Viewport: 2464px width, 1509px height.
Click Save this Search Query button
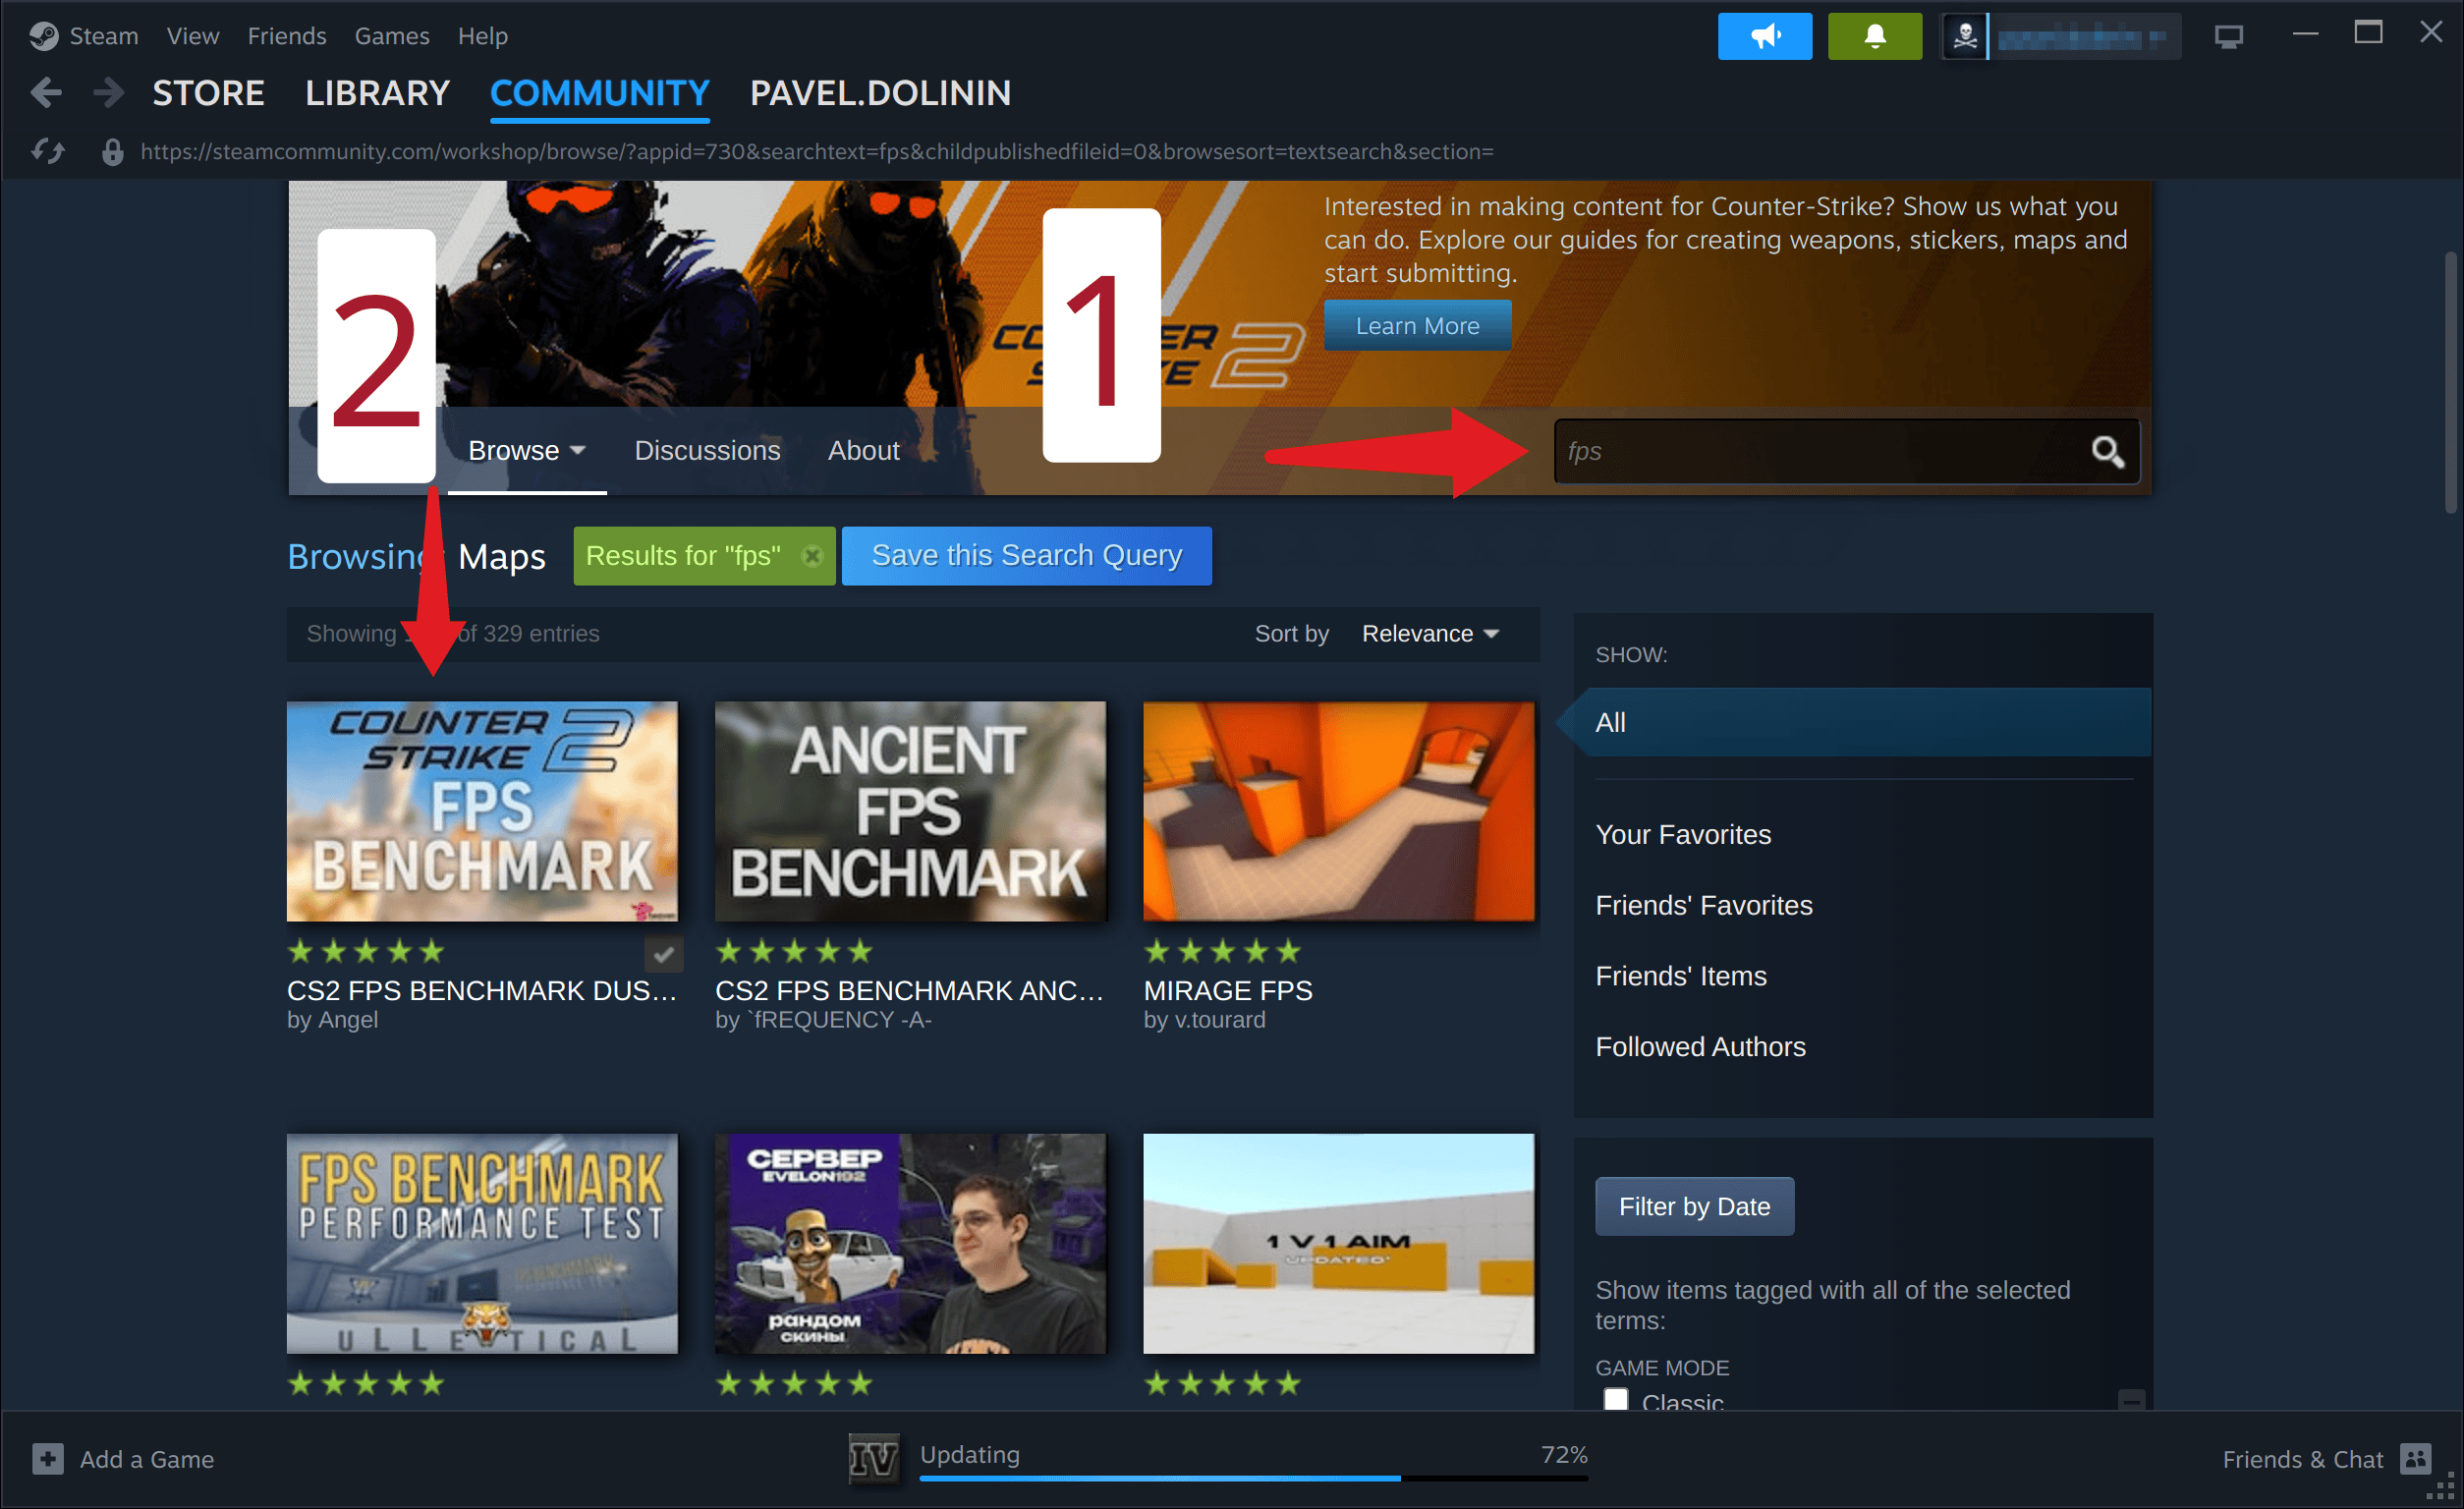[x=1026, y=556]
